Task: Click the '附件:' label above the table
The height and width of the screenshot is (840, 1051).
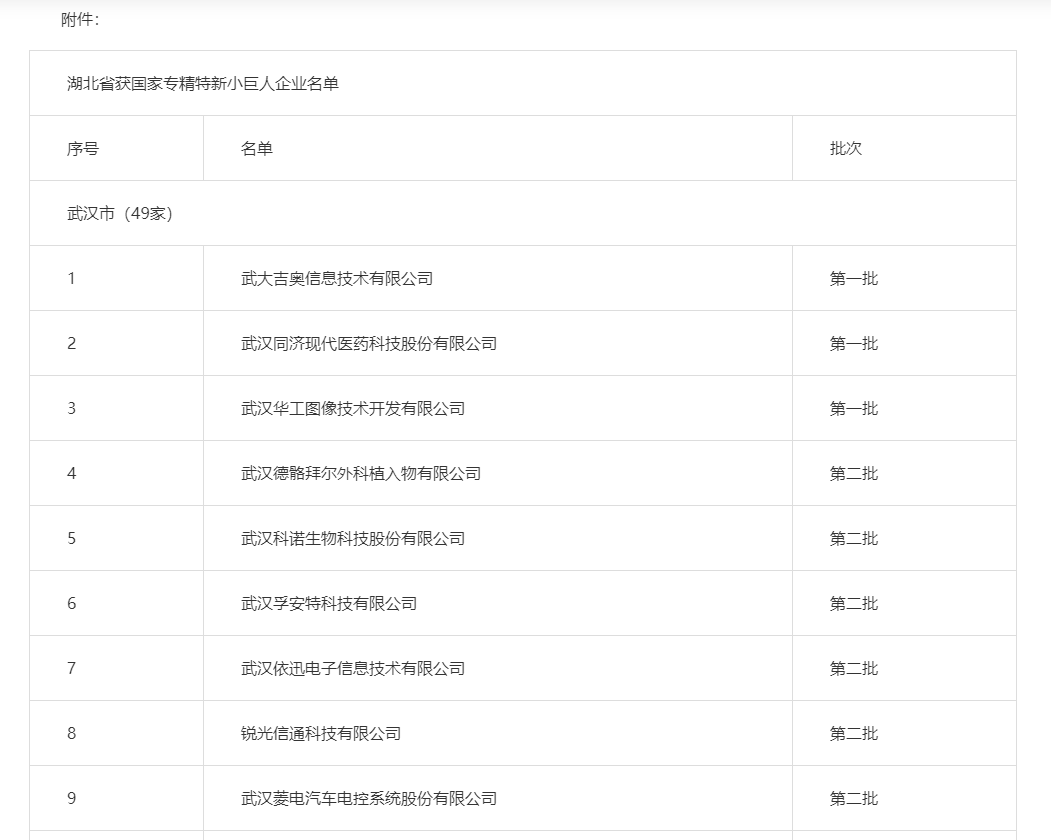Action: [x=80, y=20]
